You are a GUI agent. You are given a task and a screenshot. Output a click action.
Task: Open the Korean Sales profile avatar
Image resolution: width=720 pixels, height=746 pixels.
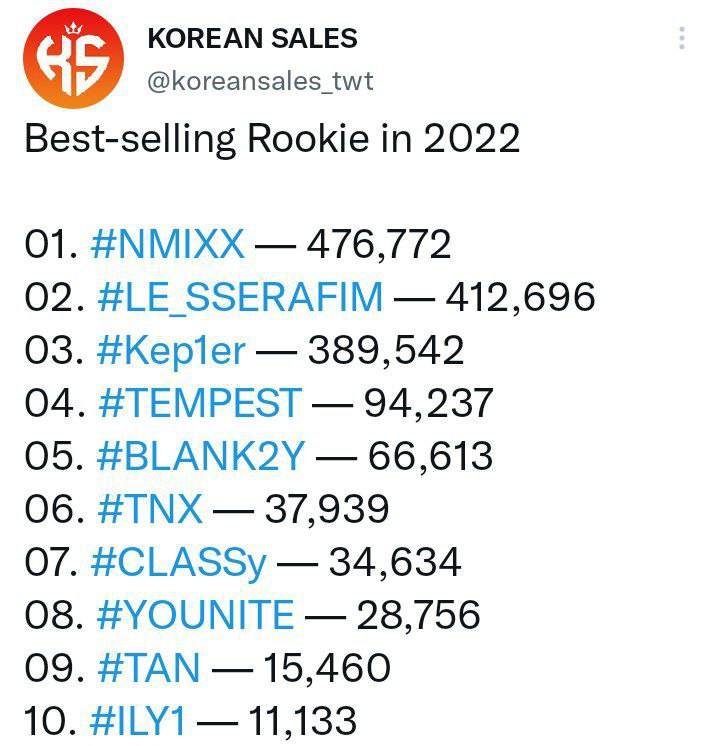click(73, 60)
